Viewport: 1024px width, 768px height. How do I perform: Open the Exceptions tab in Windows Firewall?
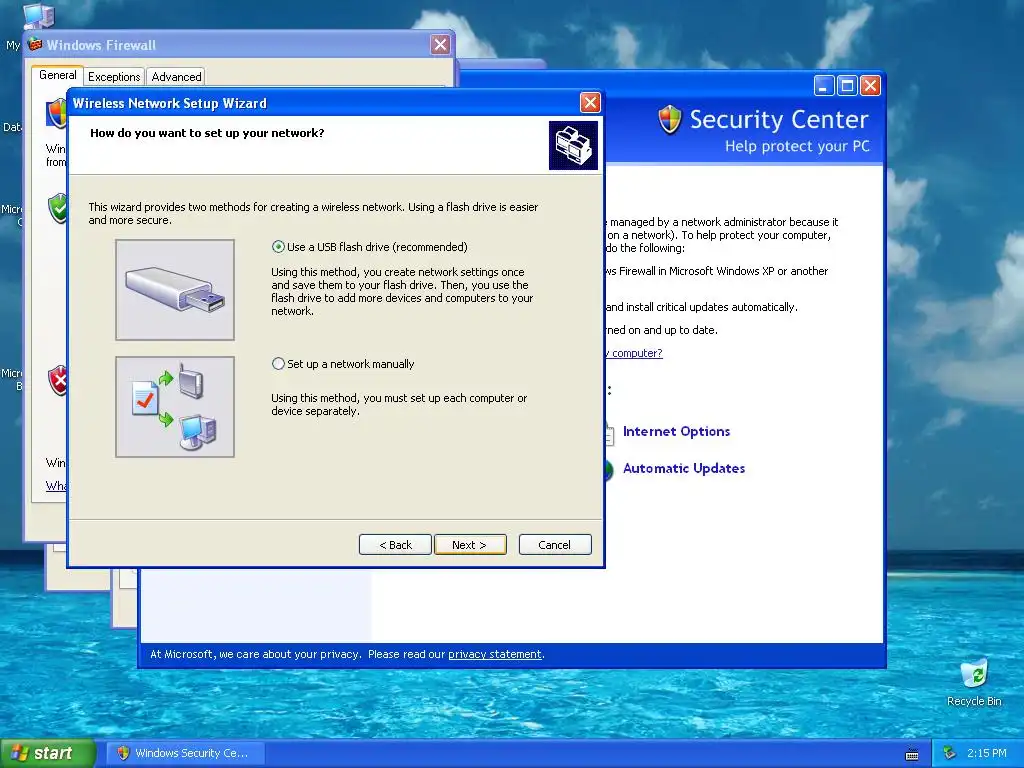click(x=114, y=77)
